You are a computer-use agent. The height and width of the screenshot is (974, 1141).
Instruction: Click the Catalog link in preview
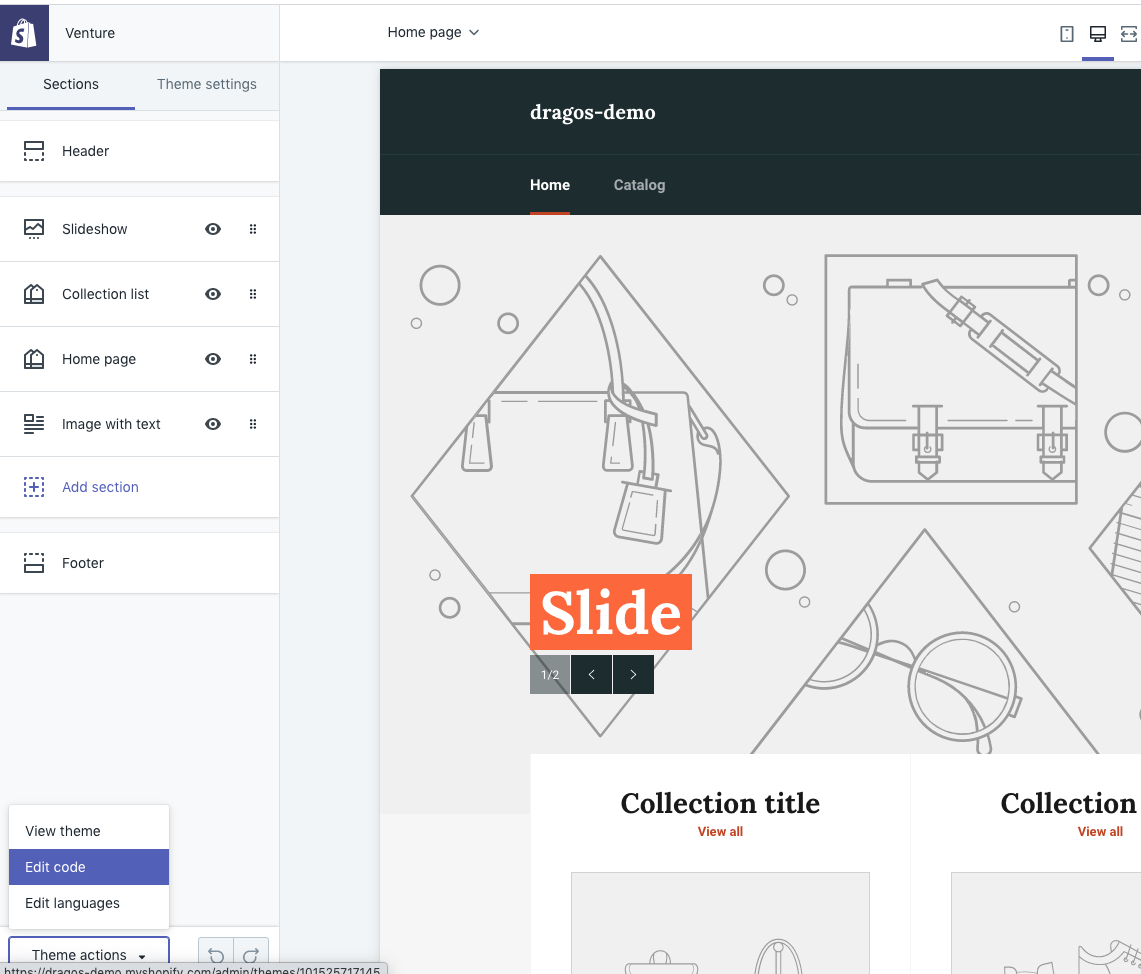coord(639,185)
